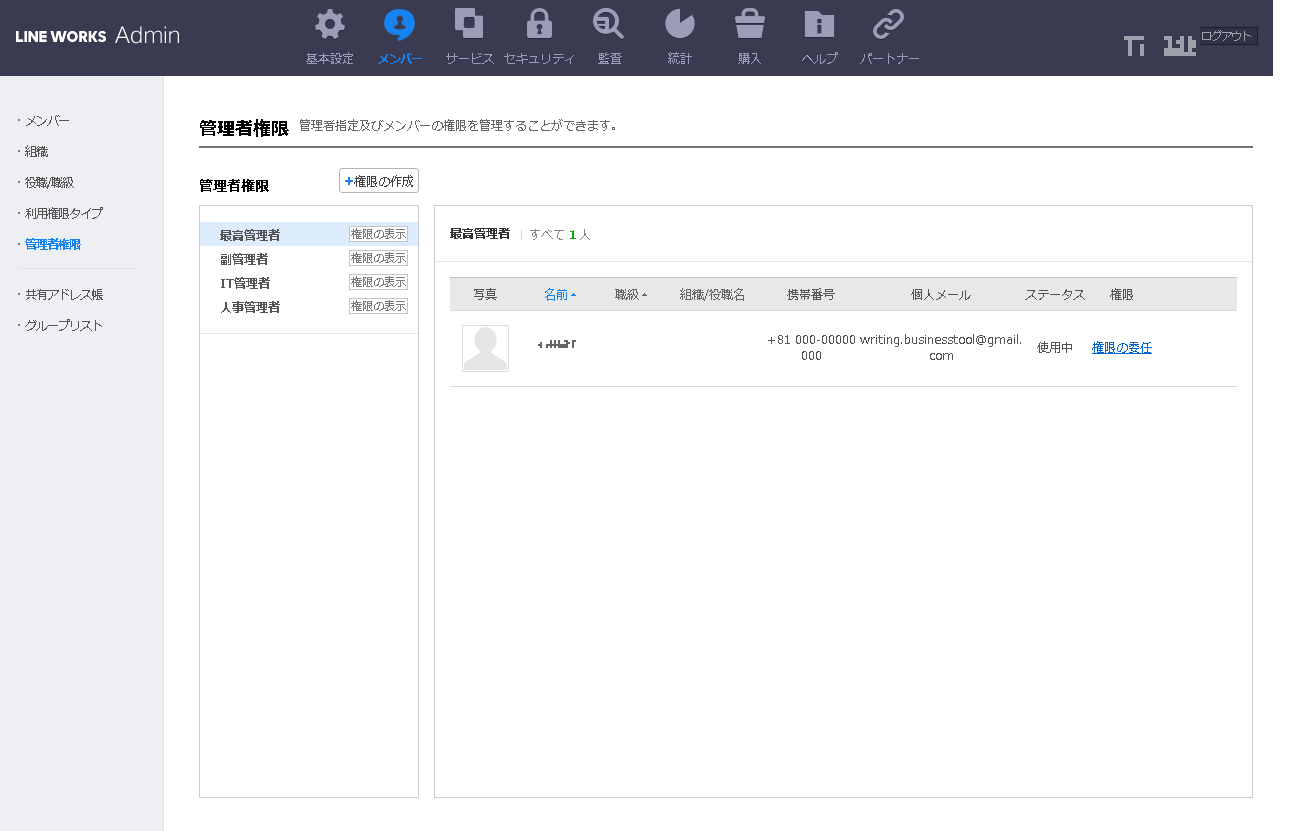
Task: Click the メンバー person icon
Action: tap(400, 24)
